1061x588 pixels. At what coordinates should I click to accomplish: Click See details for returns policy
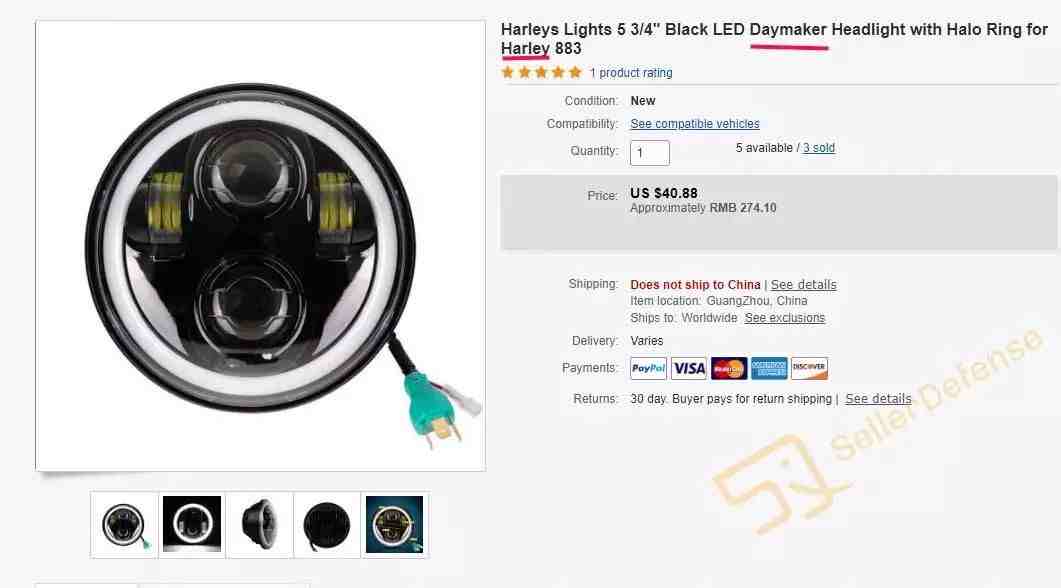click(x=878, y=399)
